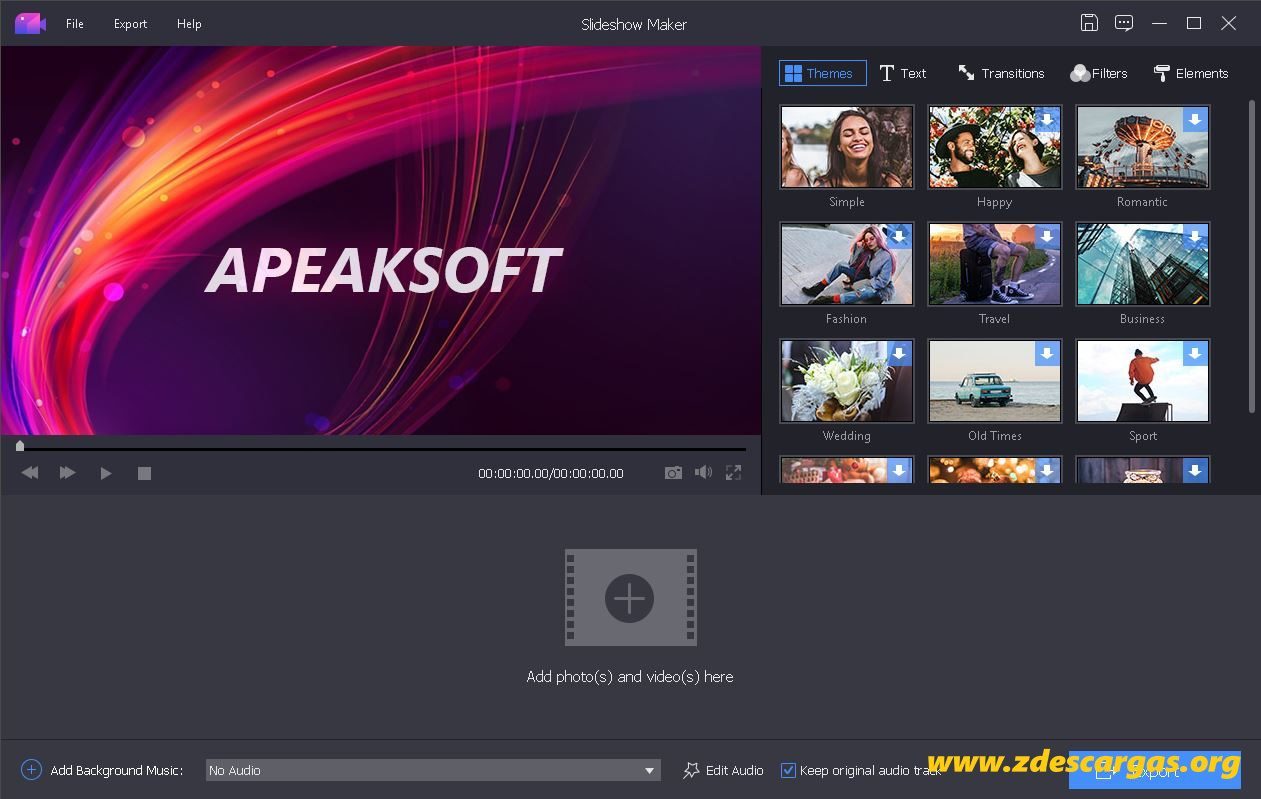Click the 'Business' theme label
The width and height of the screenshot is (1261, 799).
[1143, 319]
